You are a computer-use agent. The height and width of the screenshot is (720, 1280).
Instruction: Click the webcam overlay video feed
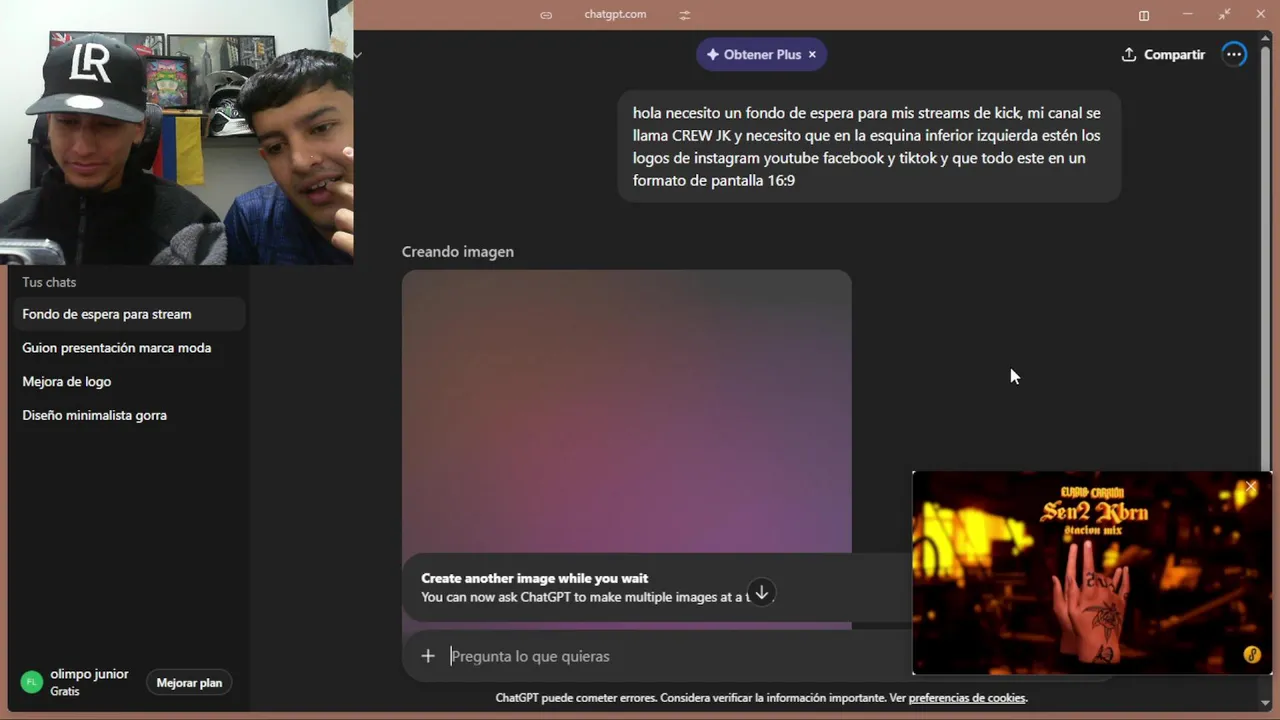point(177,132)
